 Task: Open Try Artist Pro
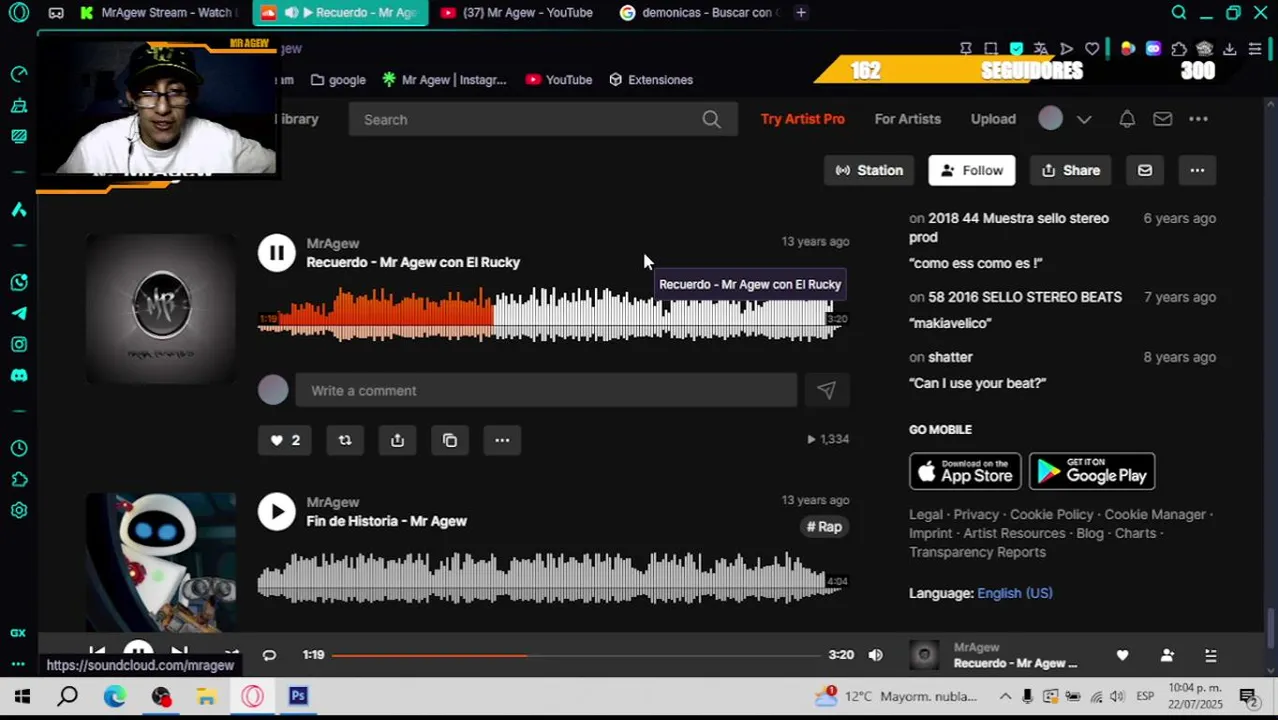pyautogui.click(x=802, y=119)
